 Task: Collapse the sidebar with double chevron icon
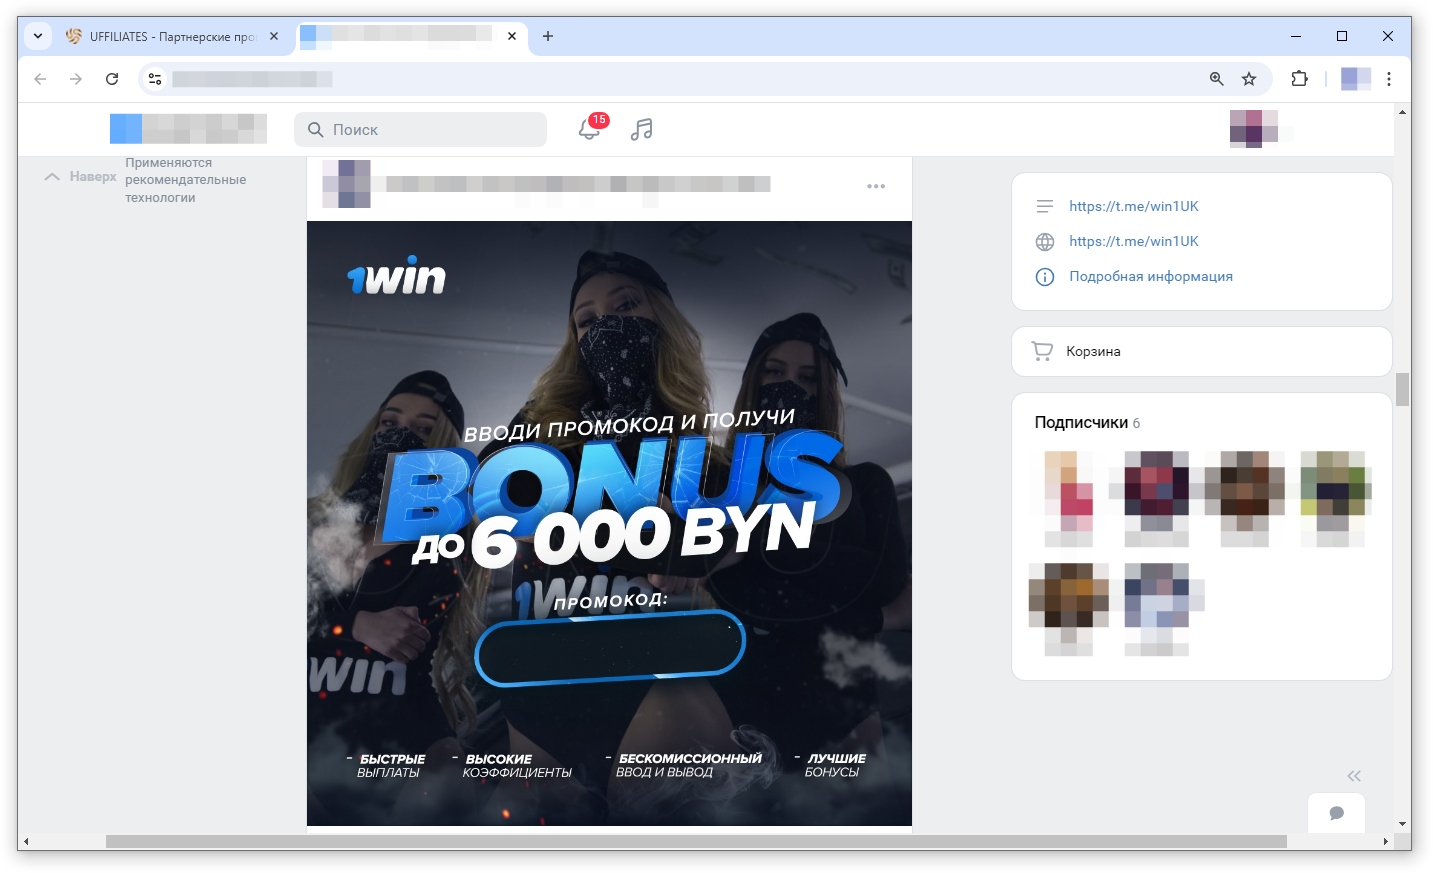point(1354,776)
